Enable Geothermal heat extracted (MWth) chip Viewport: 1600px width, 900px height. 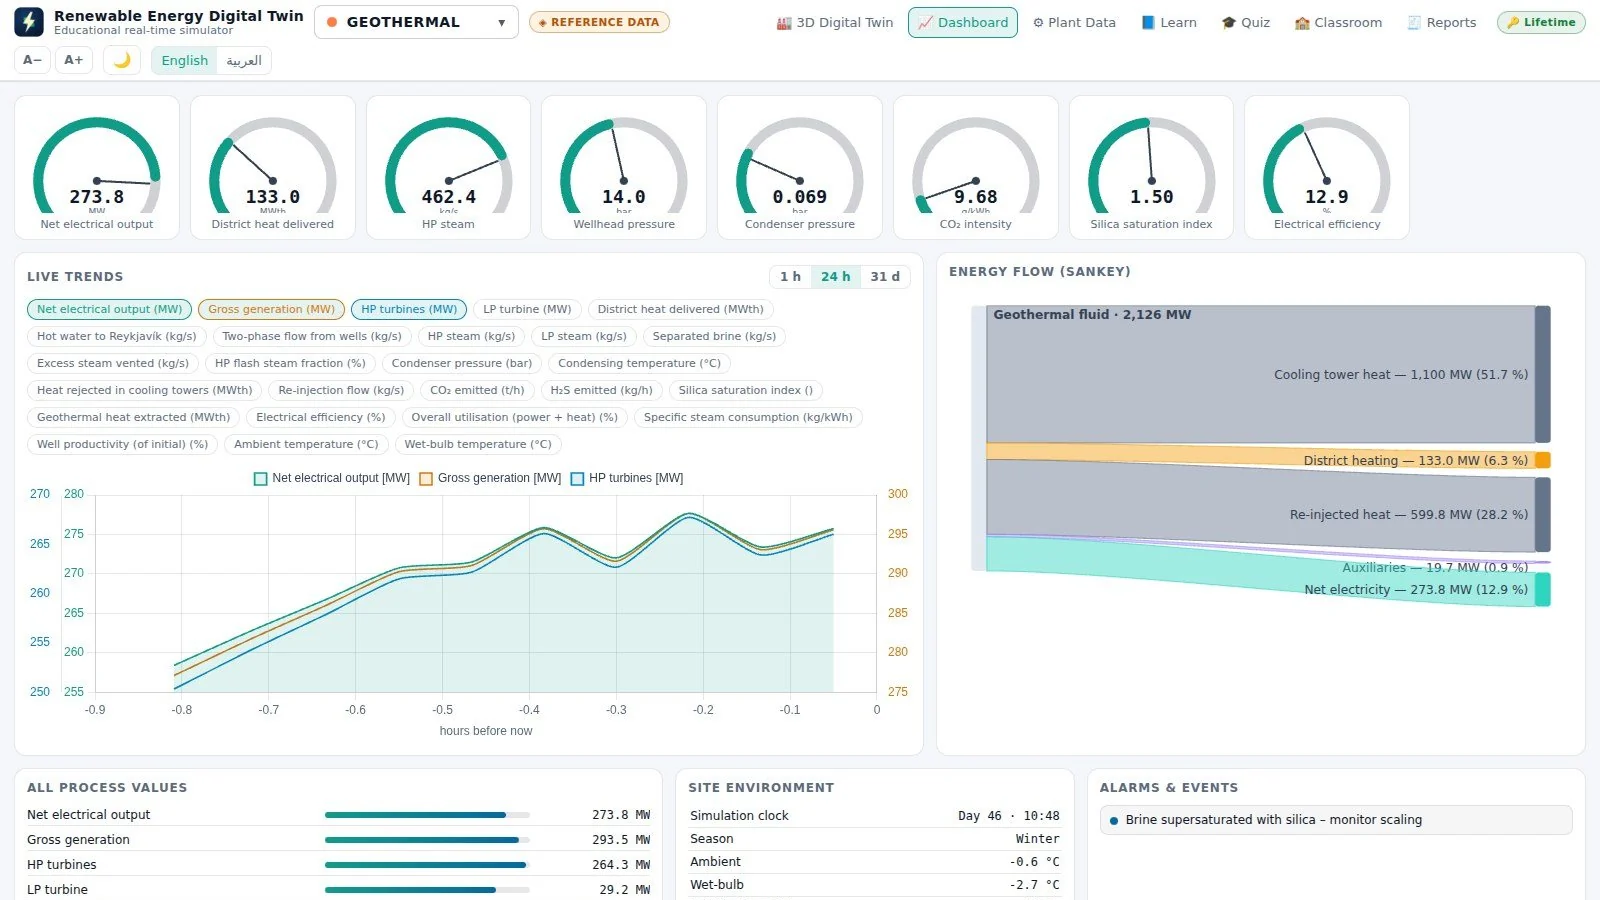(133, 417)
